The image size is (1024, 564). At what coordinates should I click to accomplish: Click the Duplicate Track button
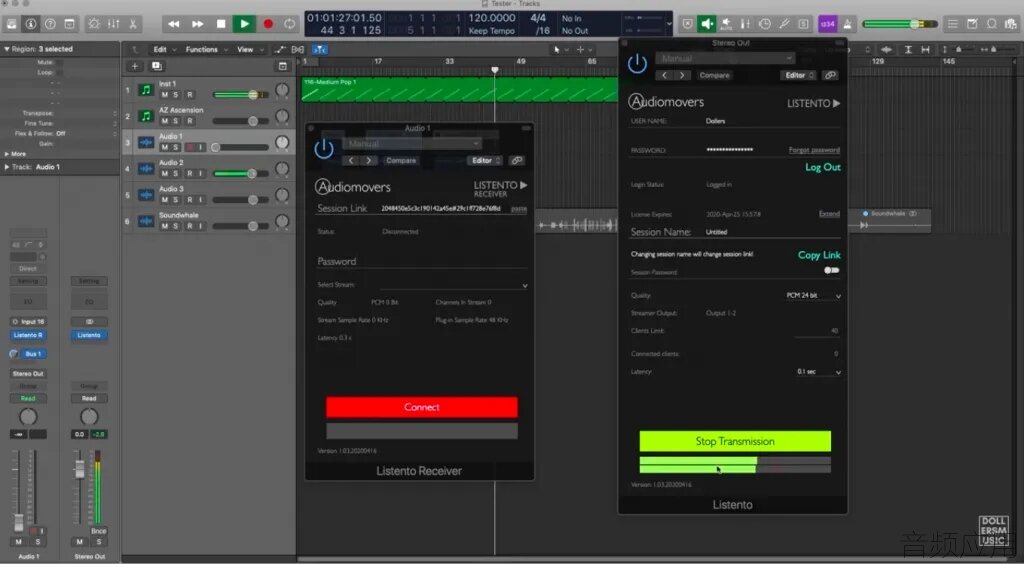[x=157, y=66]
